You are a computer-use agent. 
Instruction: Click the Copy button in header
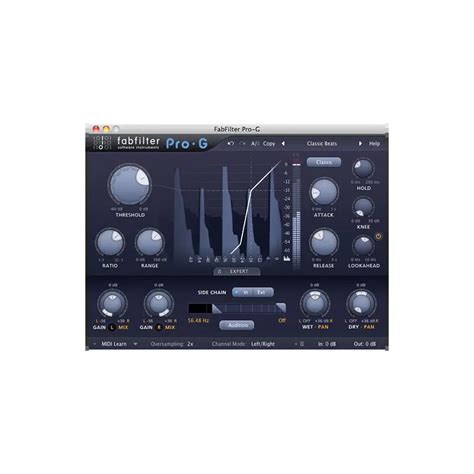click(269, 143)
